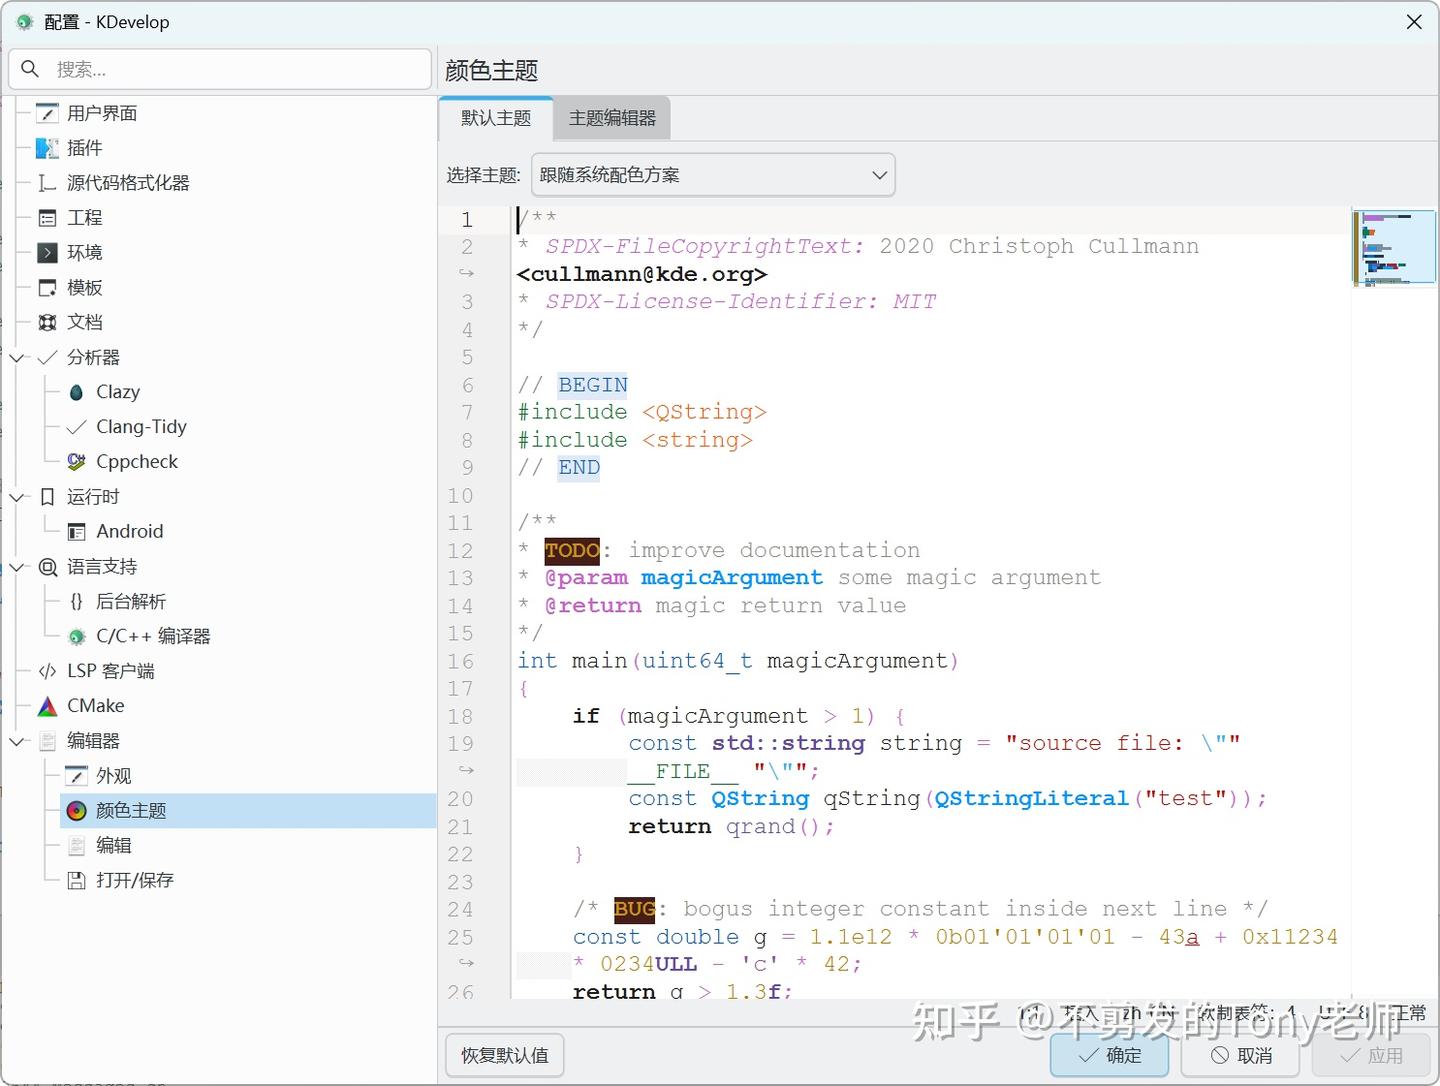This screenshot has height=1086, width=1440.
Task: Open the CMake settings icon
Action: point(46,705)
